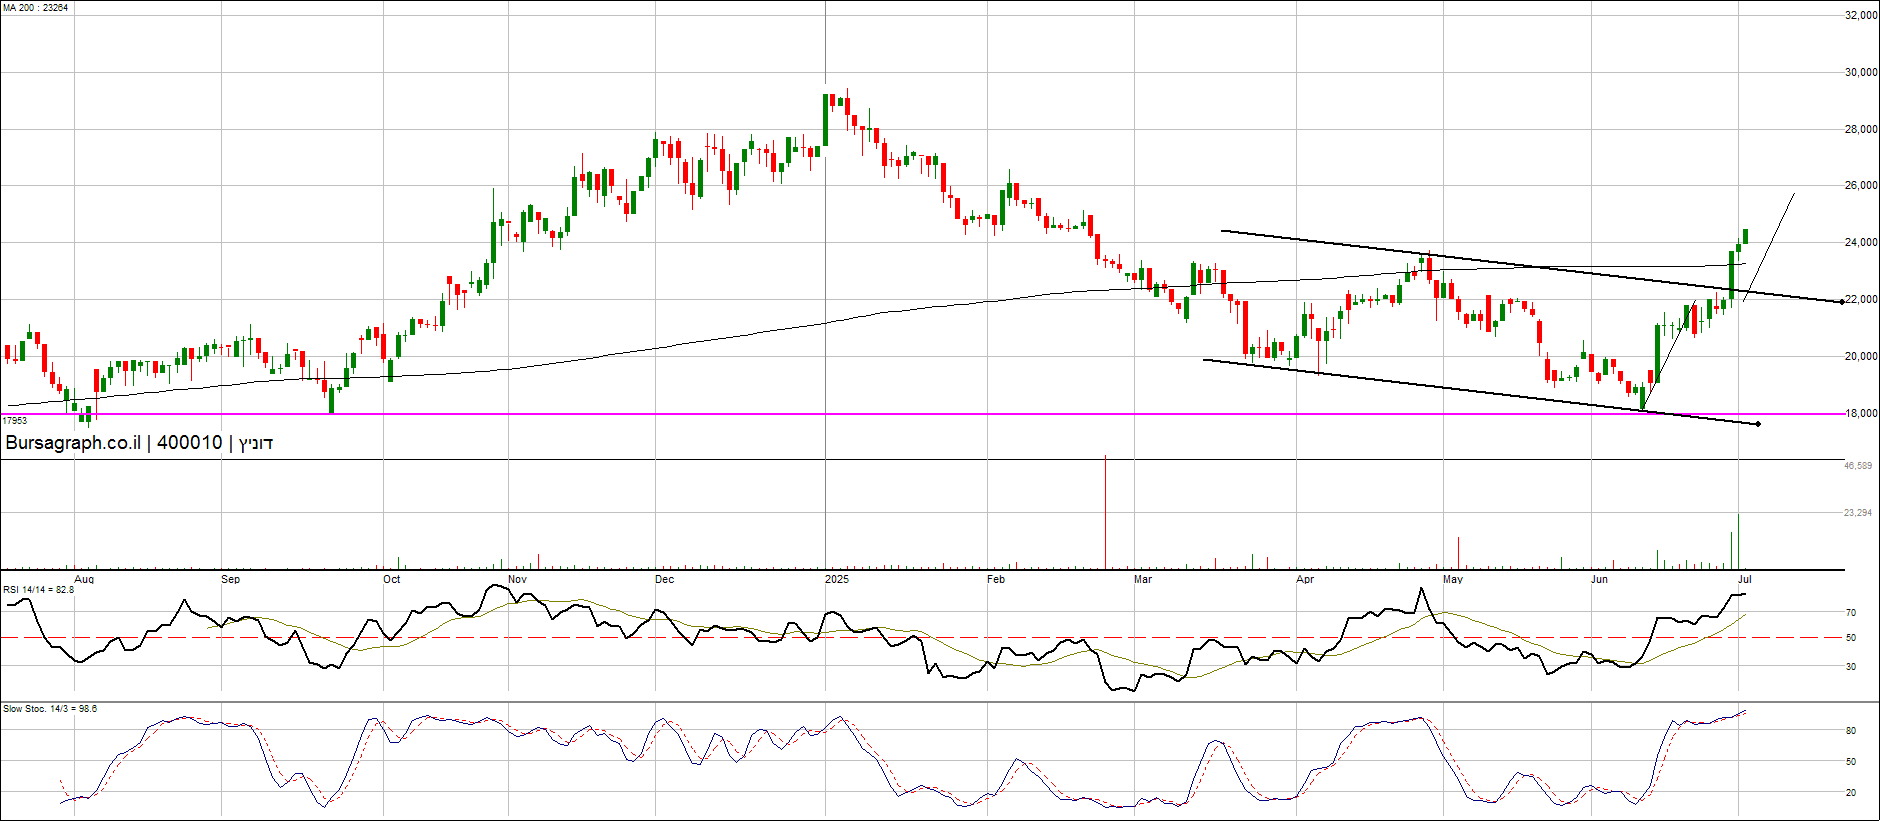Click the May label on time axis

point(1452,580)
